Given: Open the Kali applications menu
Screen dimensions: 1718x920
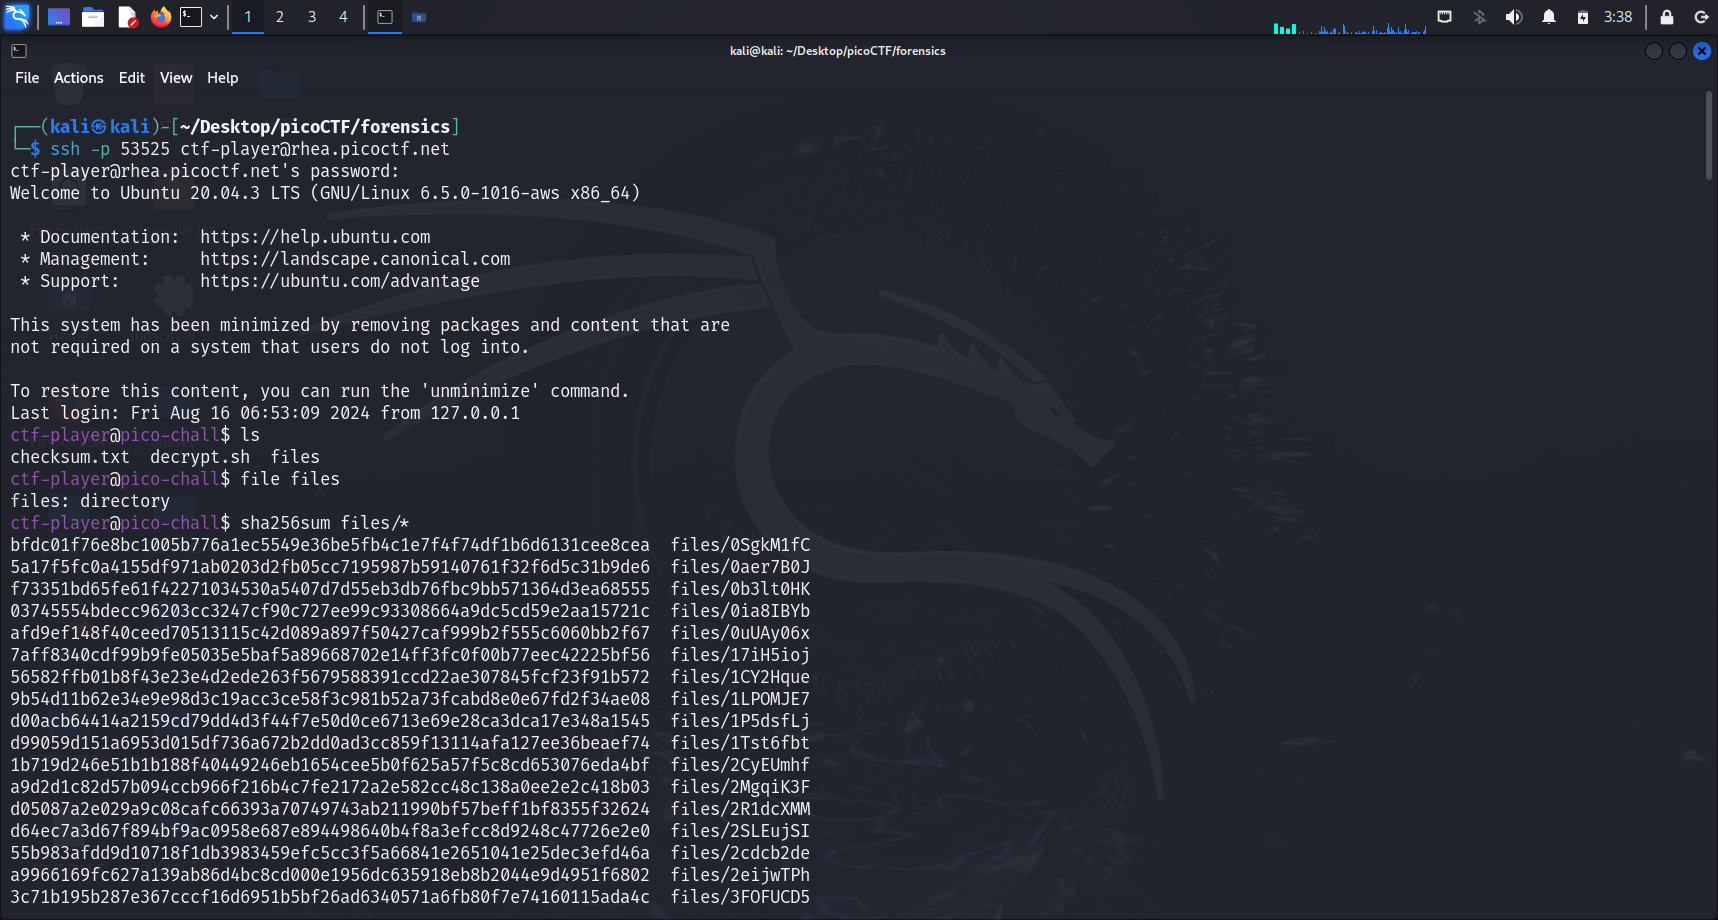Looking at the screenshot, I should 18,17.
